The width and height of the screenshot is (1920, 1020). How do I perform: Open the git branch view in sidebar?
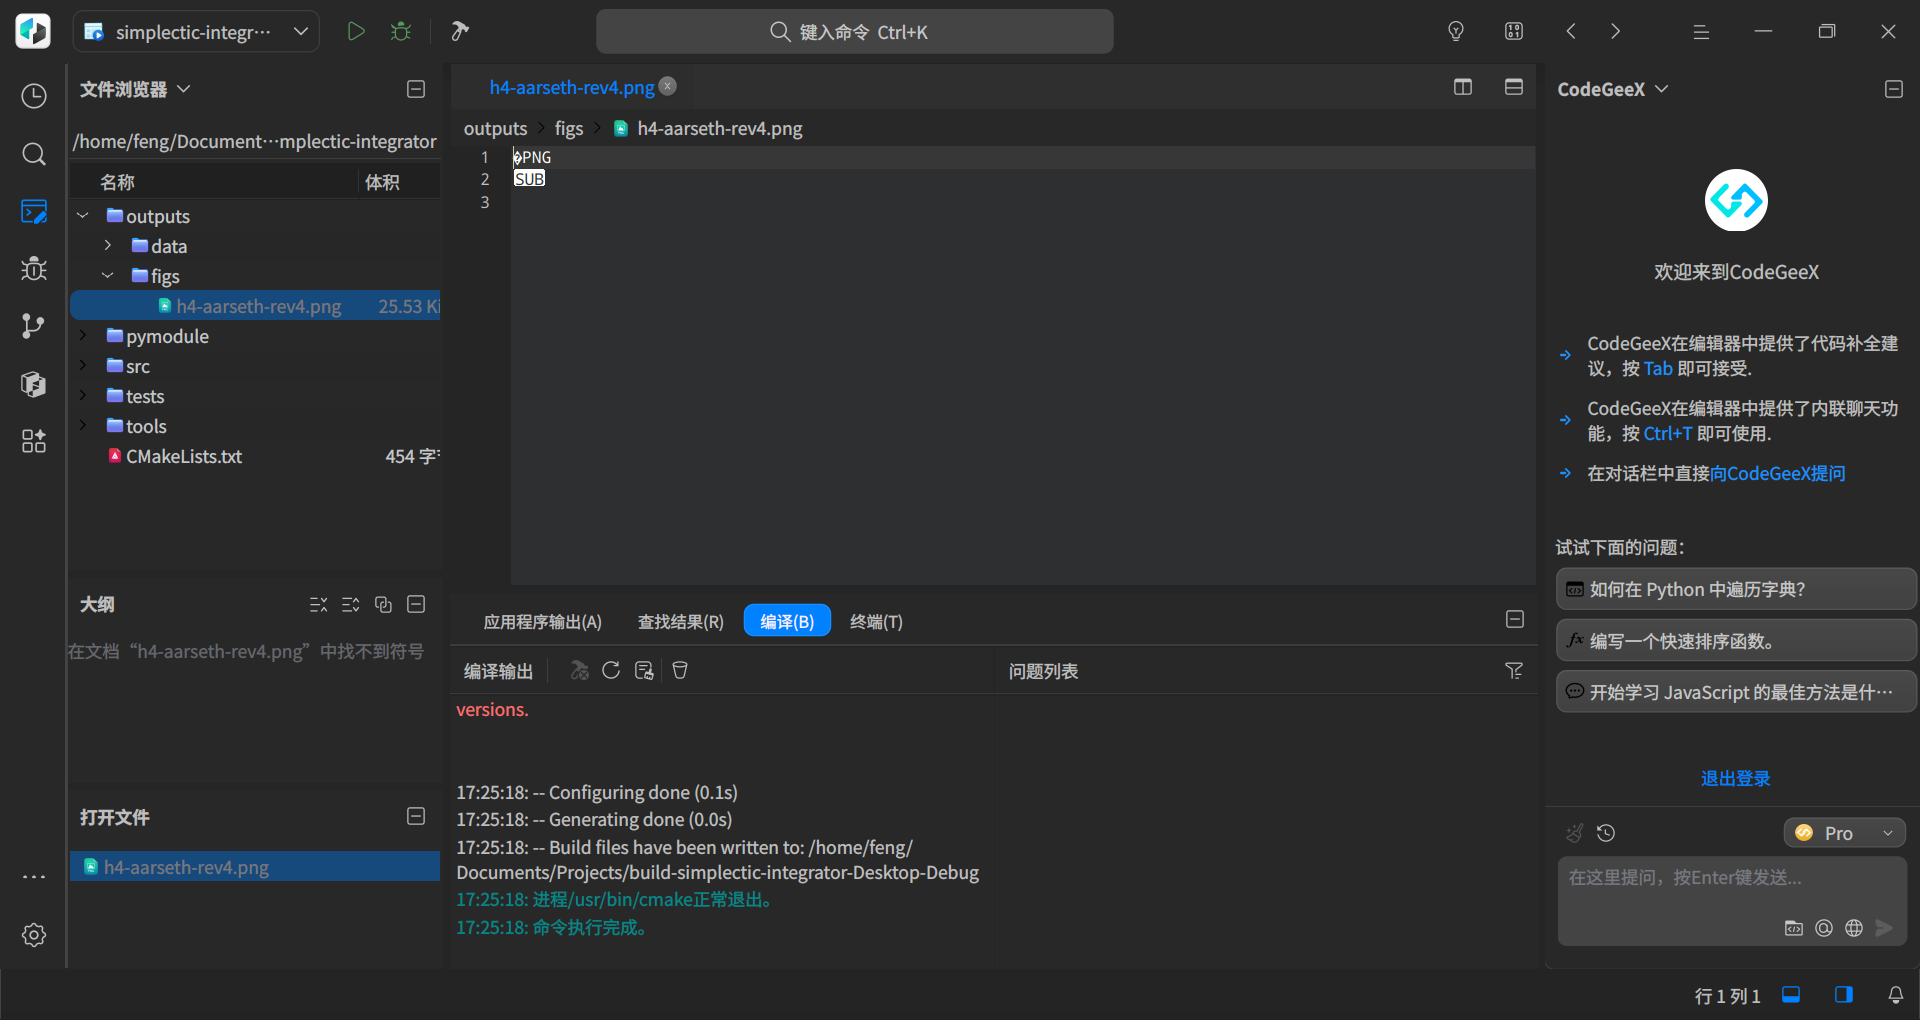tap(34, 326)
